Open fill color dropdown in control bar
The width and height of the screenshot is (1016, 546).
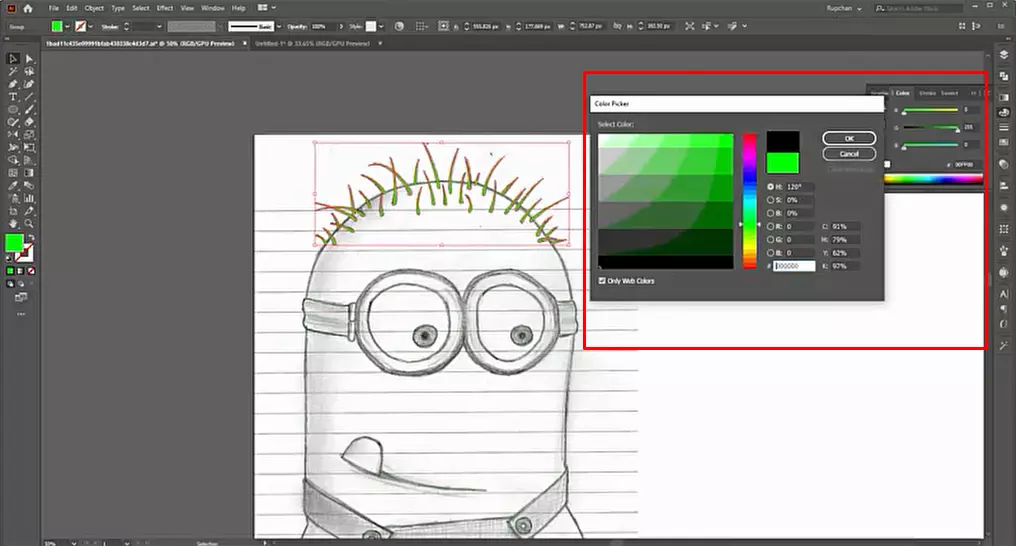point(67,27)
